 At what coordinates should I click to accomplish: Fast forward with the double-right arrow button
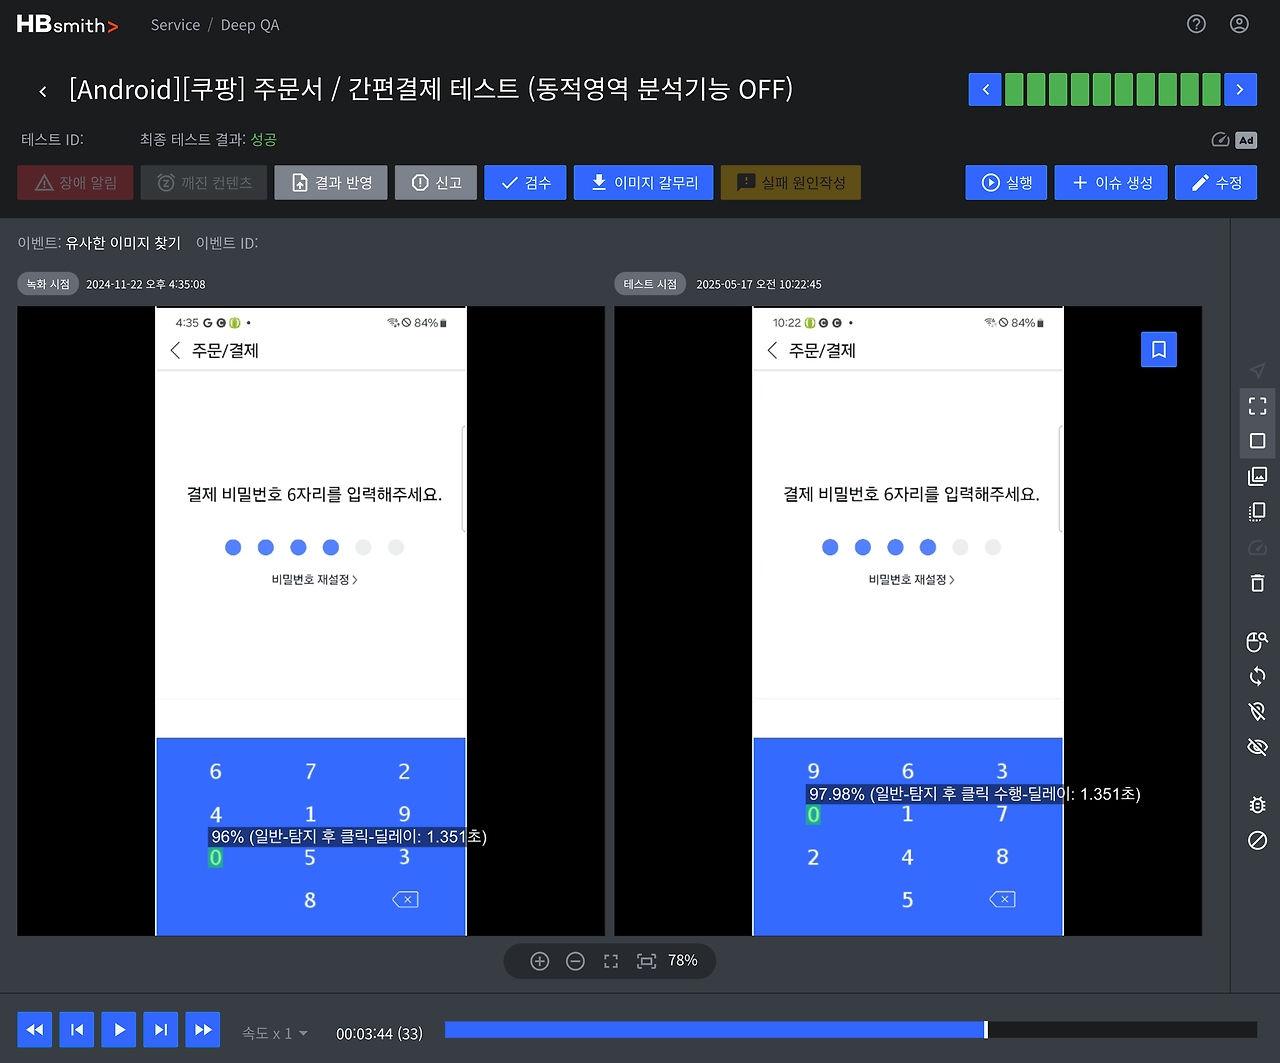pos(203,1030)
